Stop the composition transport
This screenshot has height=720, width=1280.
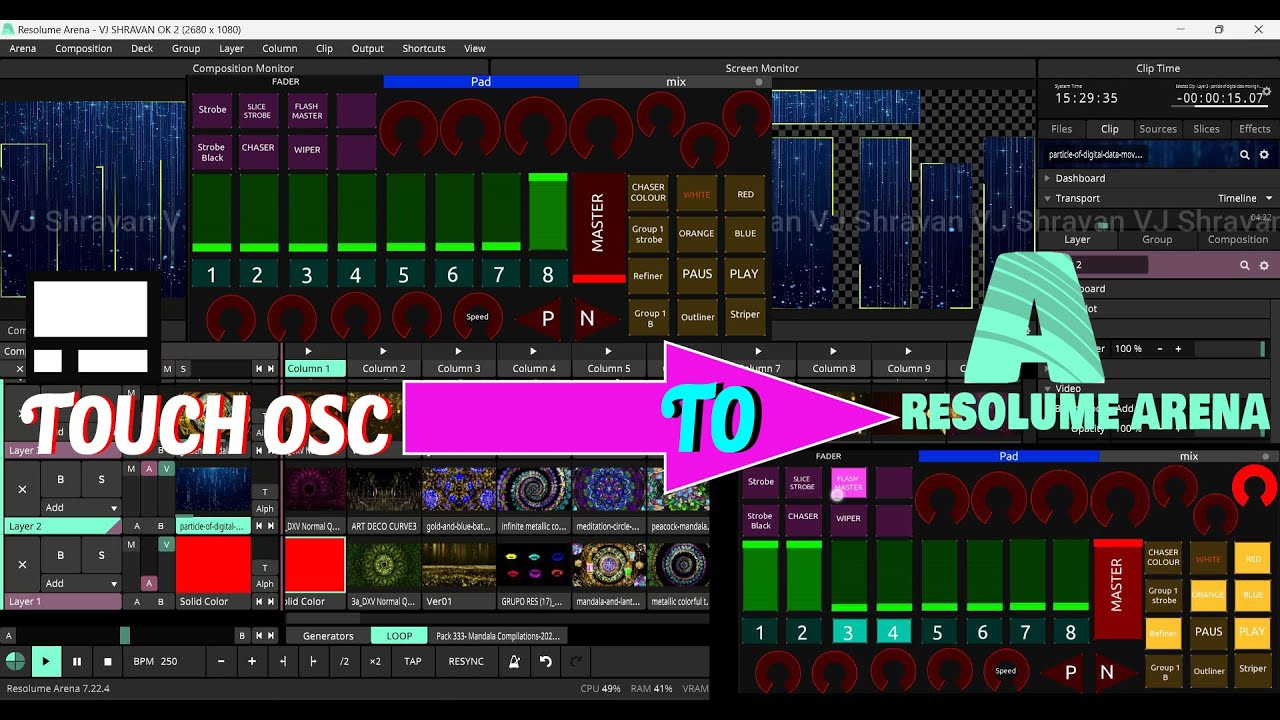(108, 661)
